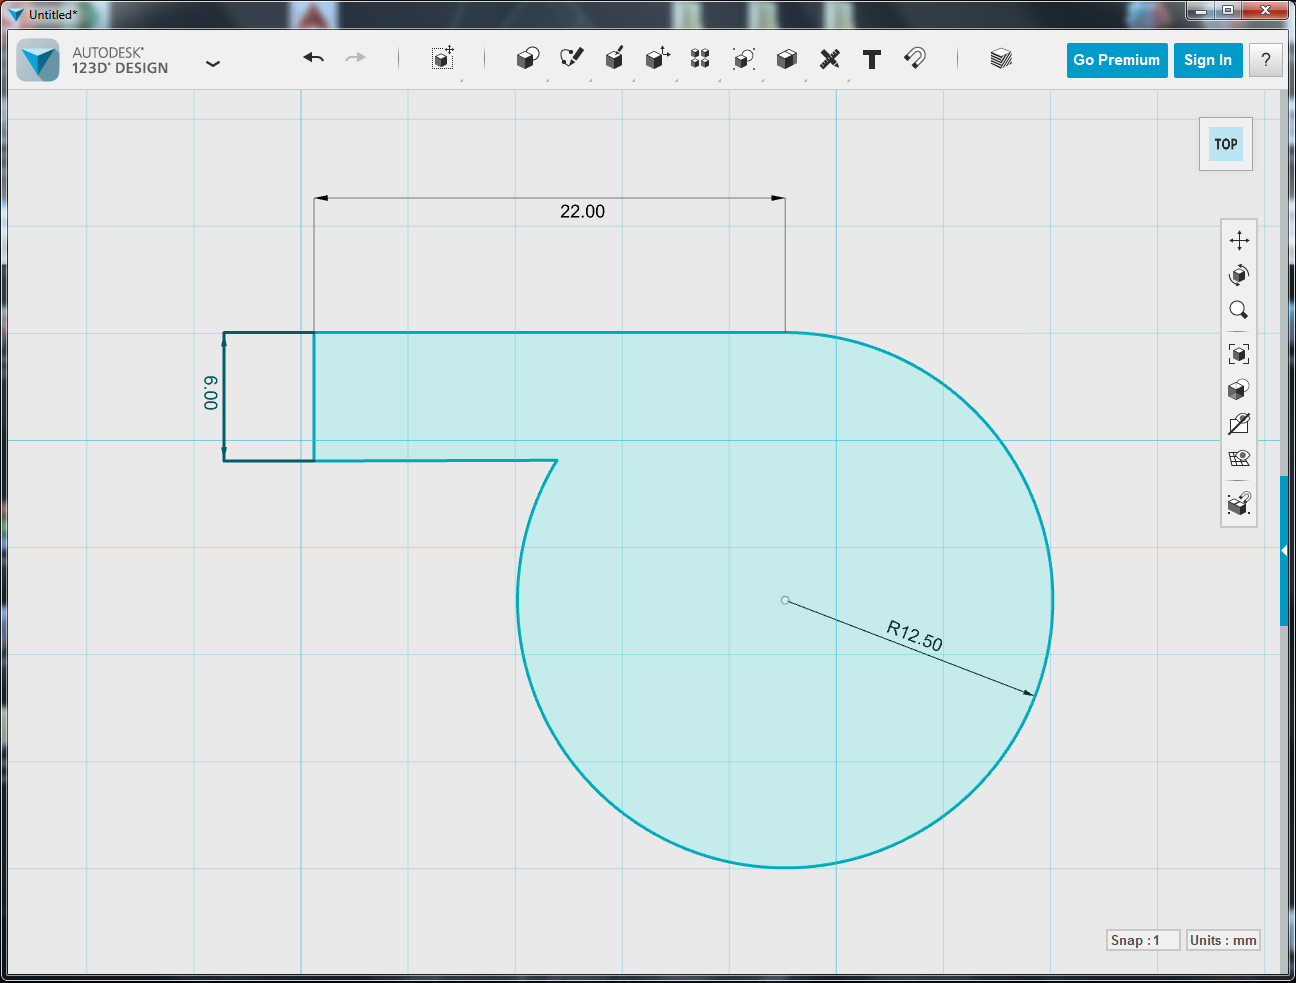Image resolution: width=1296 pixels, height=983 pixels.
Task: Open the Construct tools menu
Action: (x=614, y=59)
